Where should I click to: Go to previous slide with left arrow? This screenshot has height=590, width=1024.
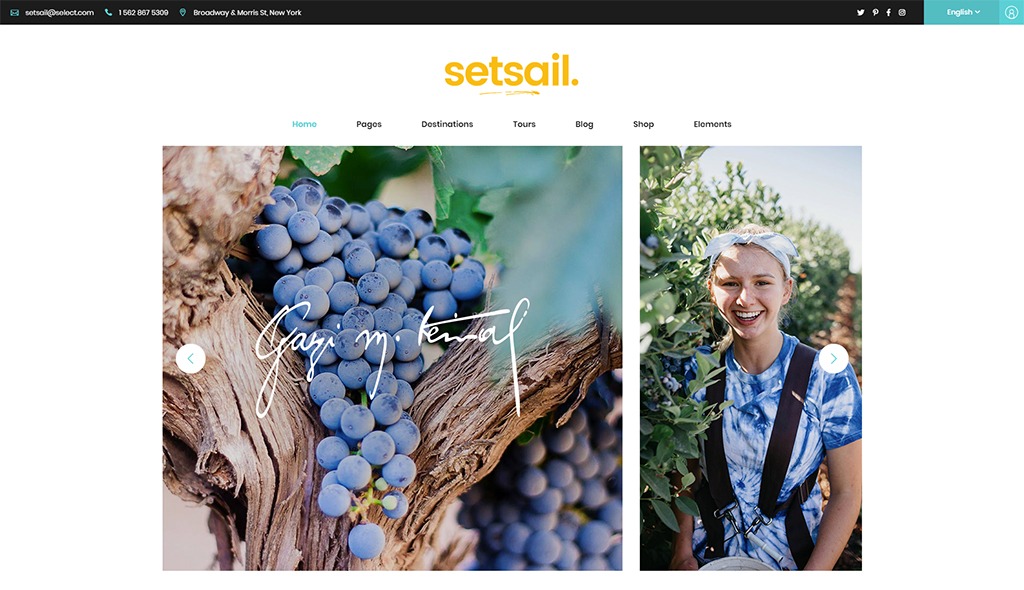click(x=191, y=358)
